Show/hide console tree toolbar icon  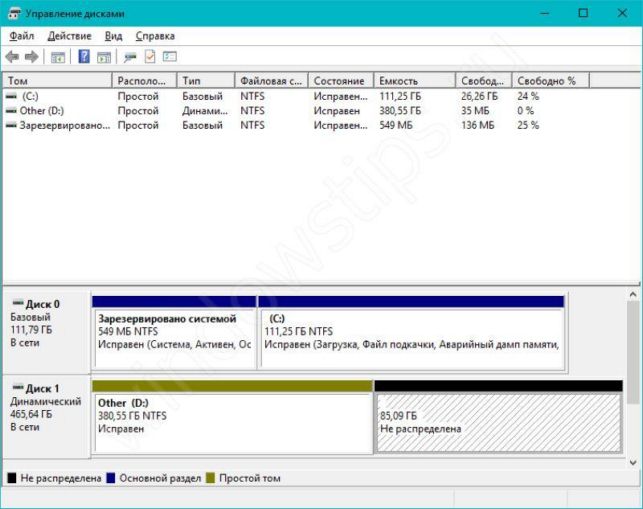58,57
